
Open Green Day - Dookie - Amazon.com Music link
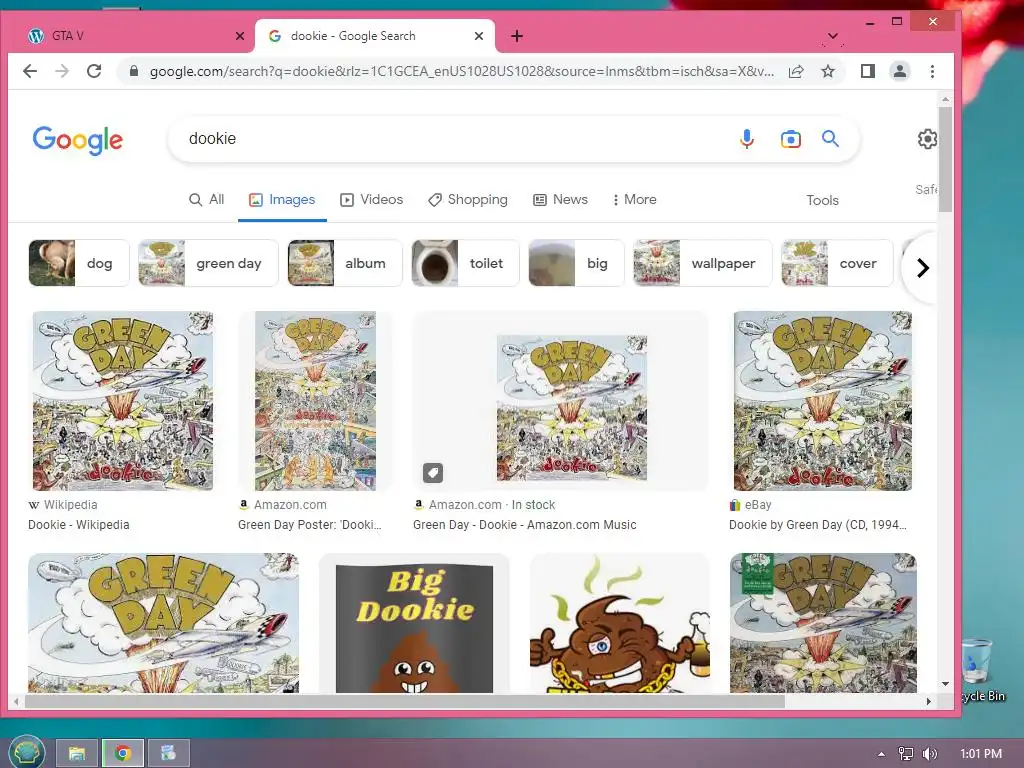[x=524, y=524]
